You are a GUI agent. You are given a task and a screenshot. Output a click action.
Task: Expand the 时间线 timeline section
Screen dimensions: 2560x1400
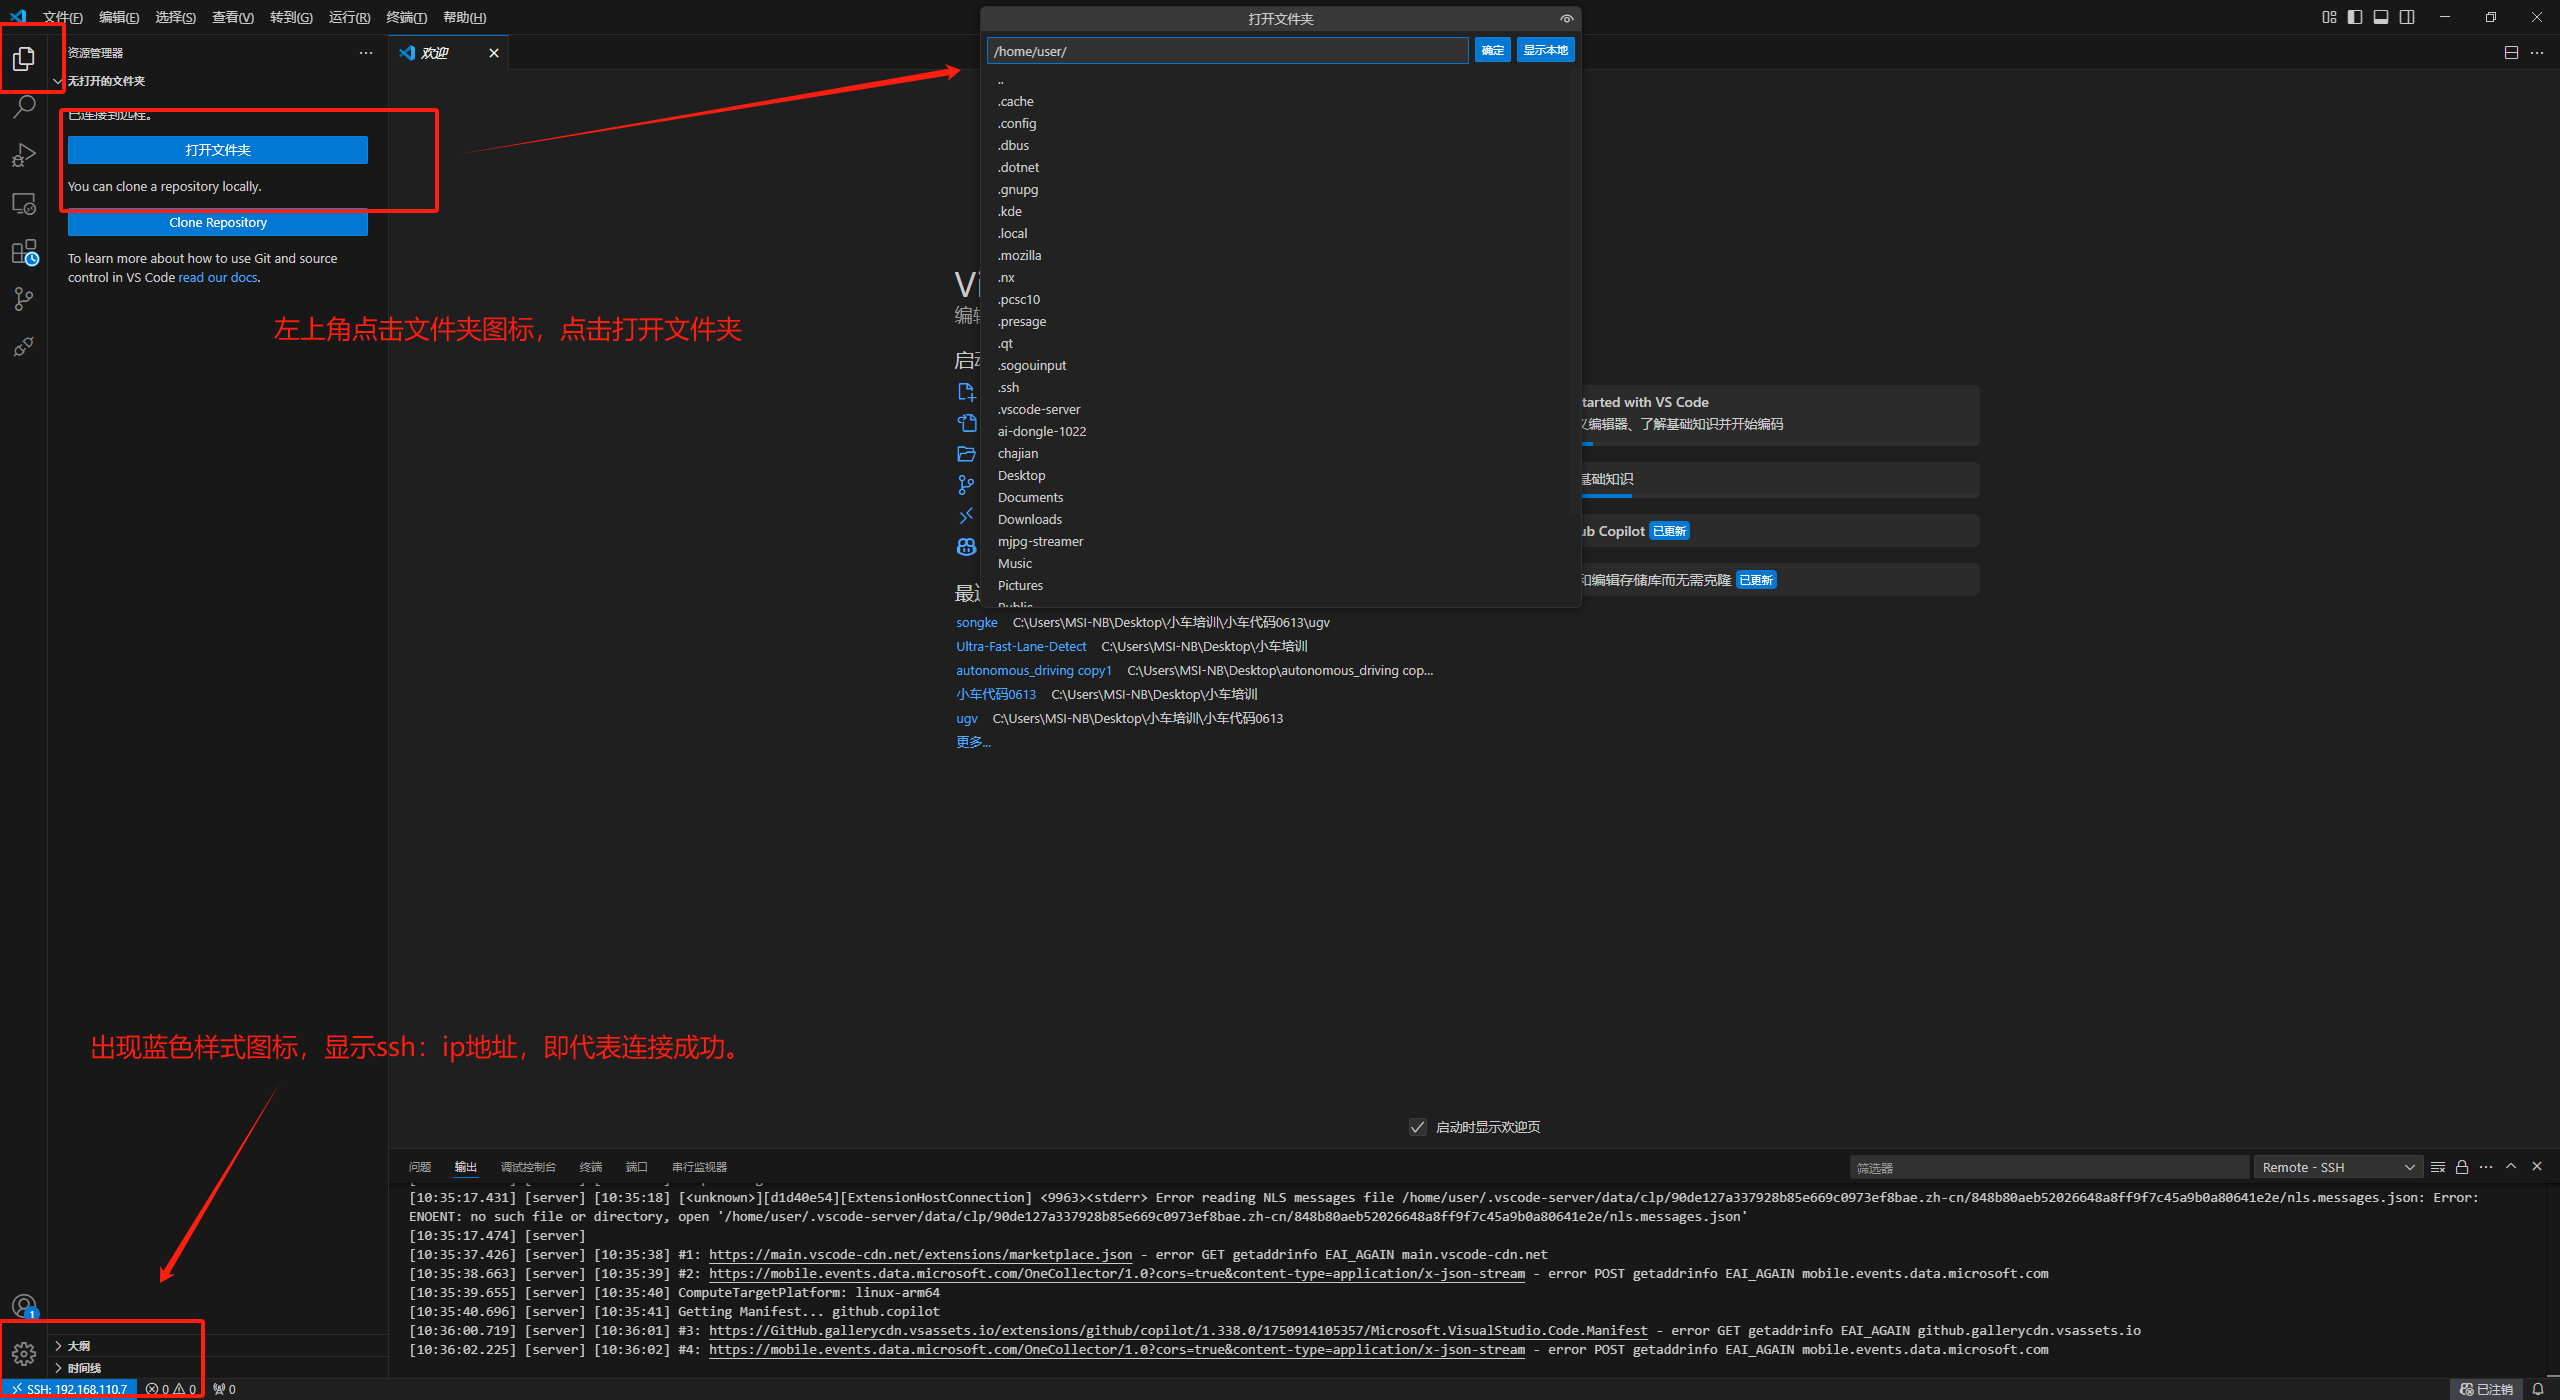(84, 1368)
